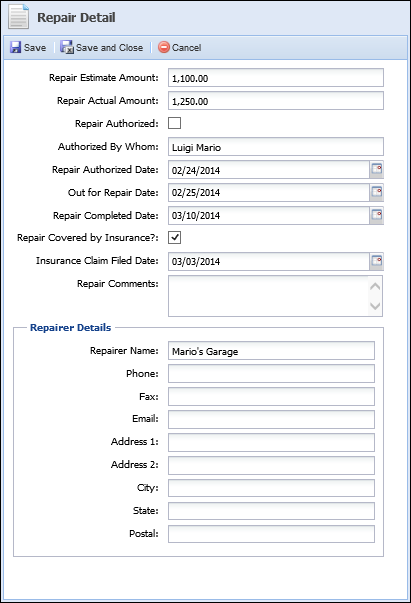Click the Save and Close icon
This screenshot has width=411, height=603.
pyautogui.click(x=67, y=47)
